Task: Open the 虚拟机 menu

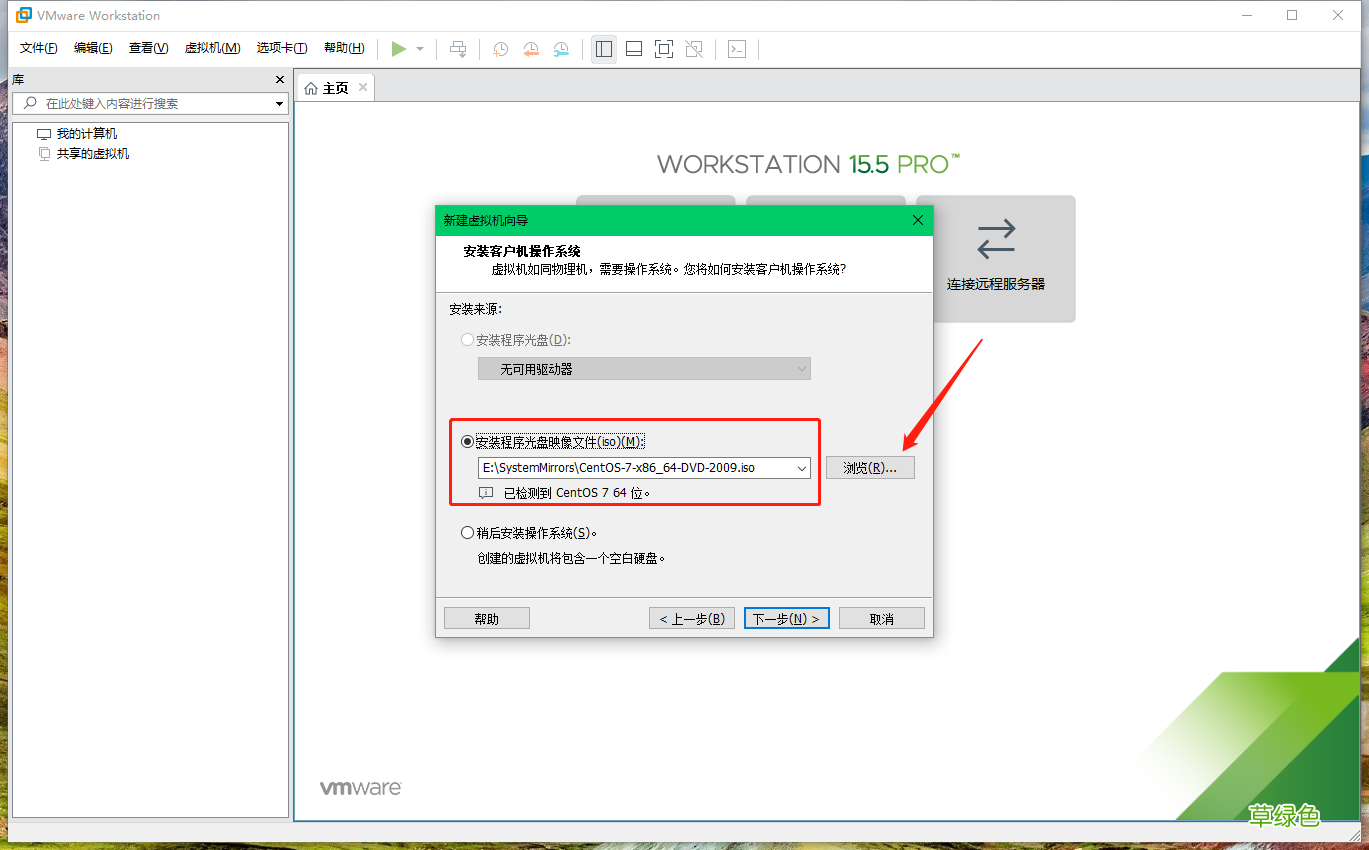Action: pyautogui.click(x=212, y=47)
